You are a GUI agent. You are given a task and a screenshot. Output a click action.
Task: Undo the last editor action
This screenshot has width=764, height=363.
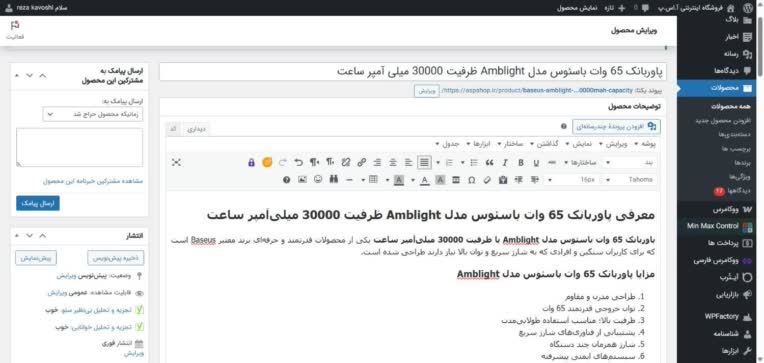299,162
